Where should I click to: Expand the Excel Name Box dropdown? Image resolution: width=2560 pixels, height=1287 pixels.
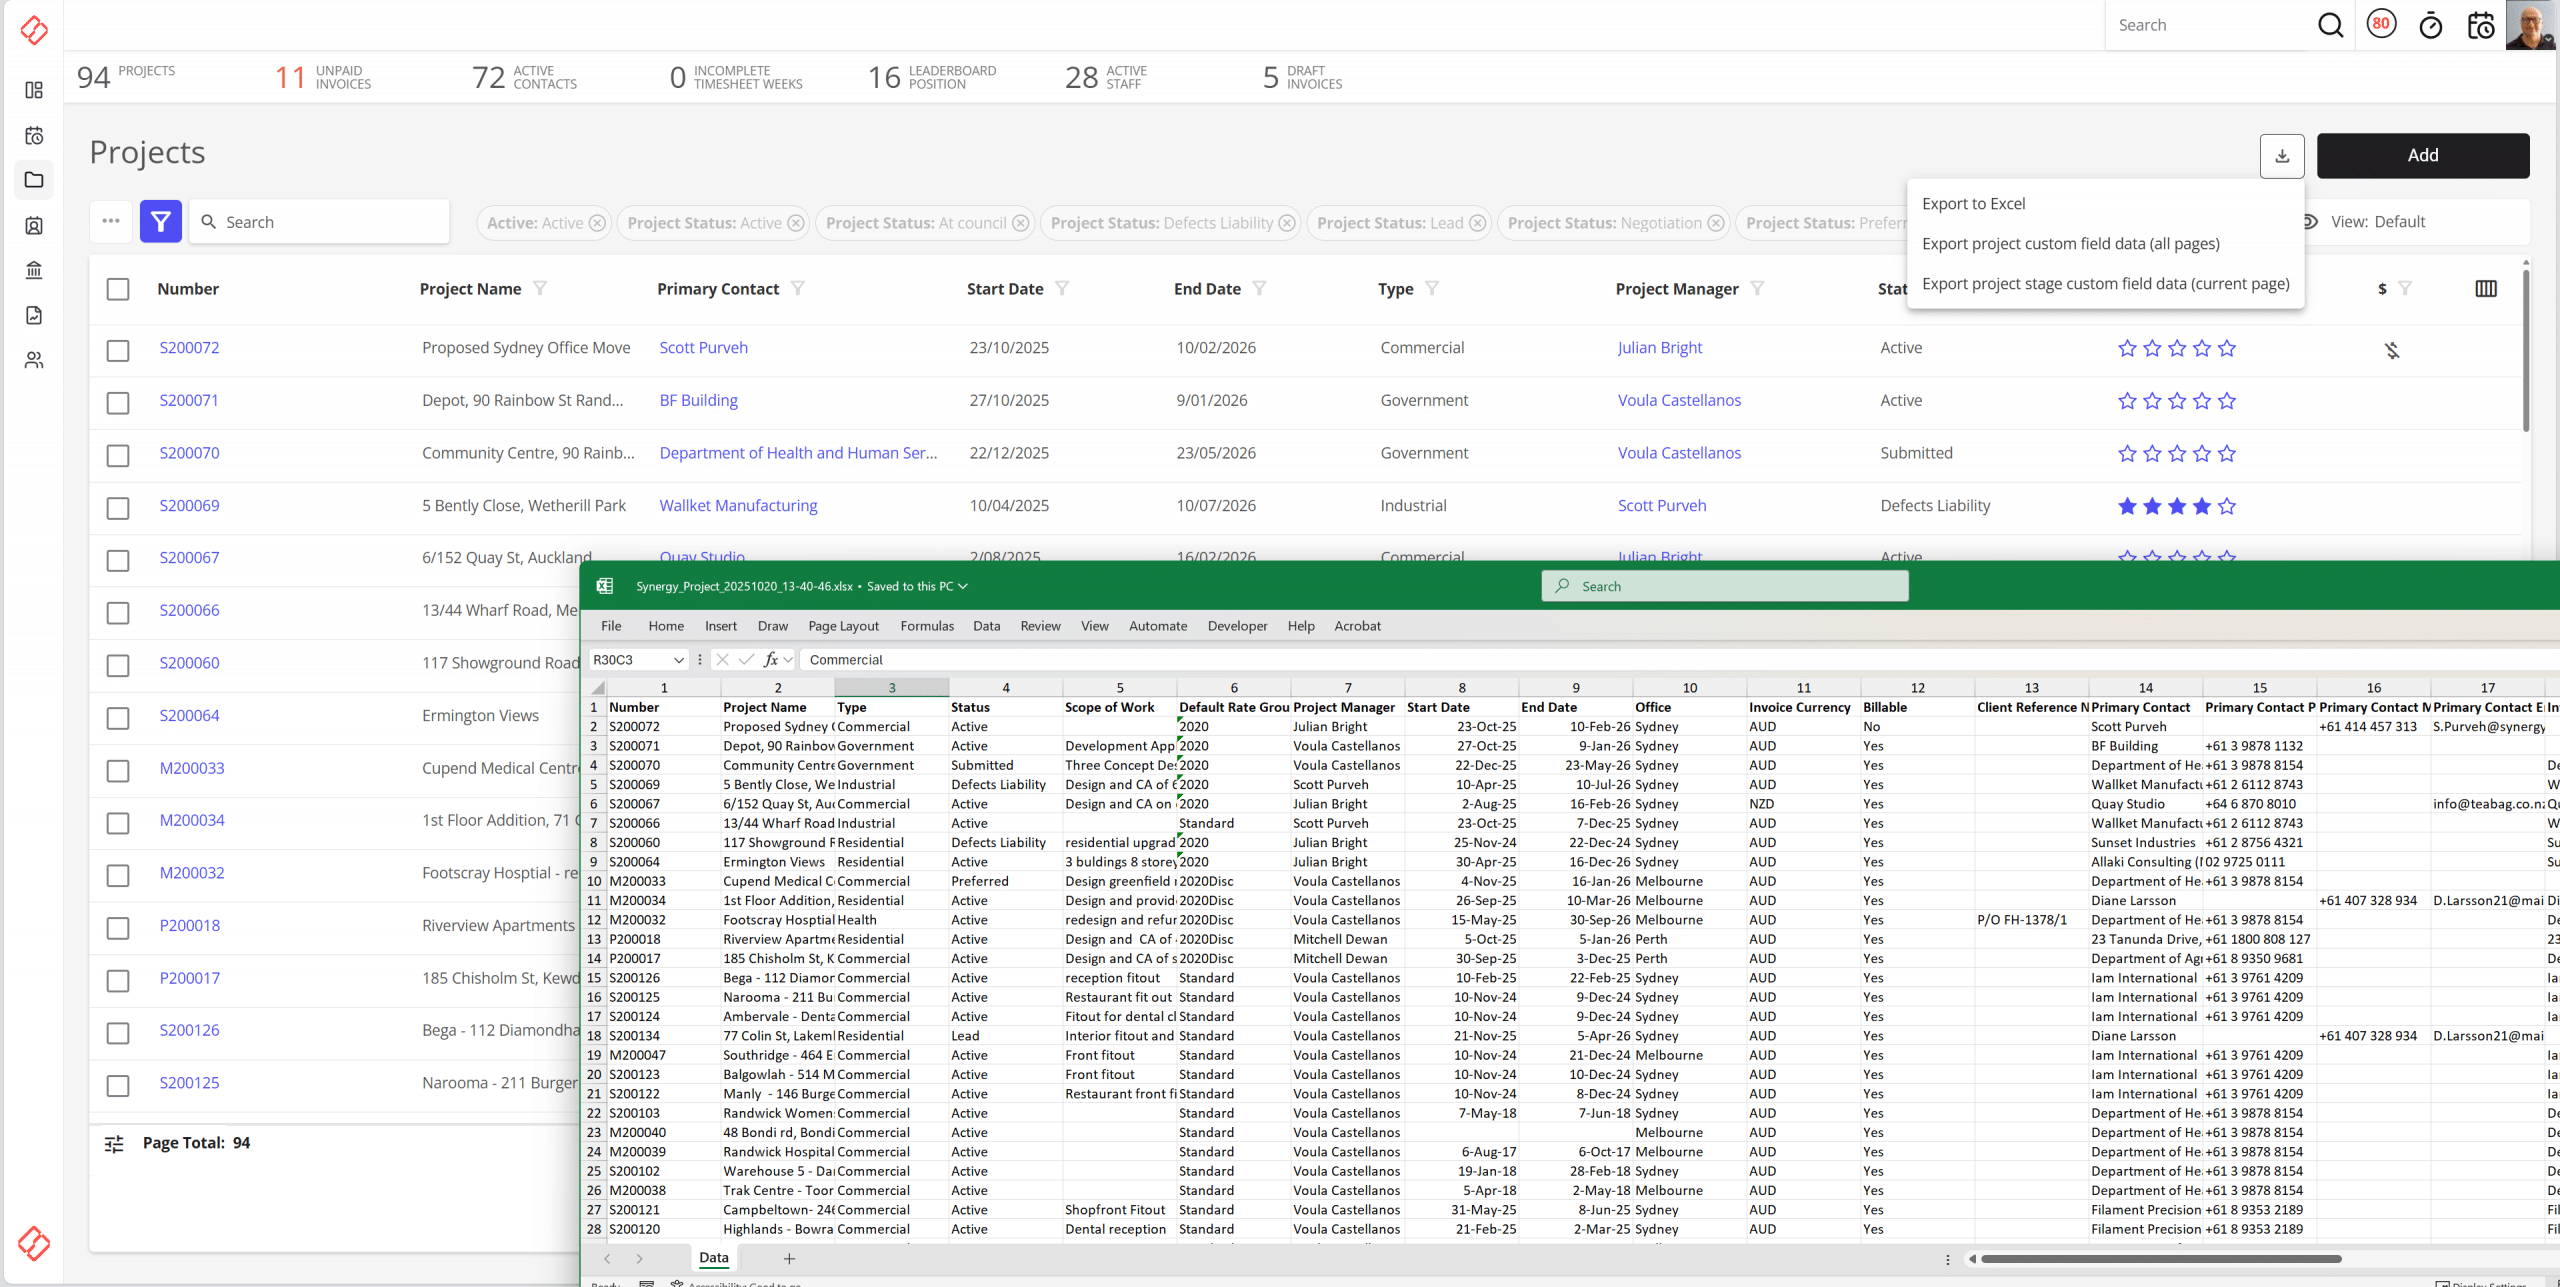tap(678, 660)
